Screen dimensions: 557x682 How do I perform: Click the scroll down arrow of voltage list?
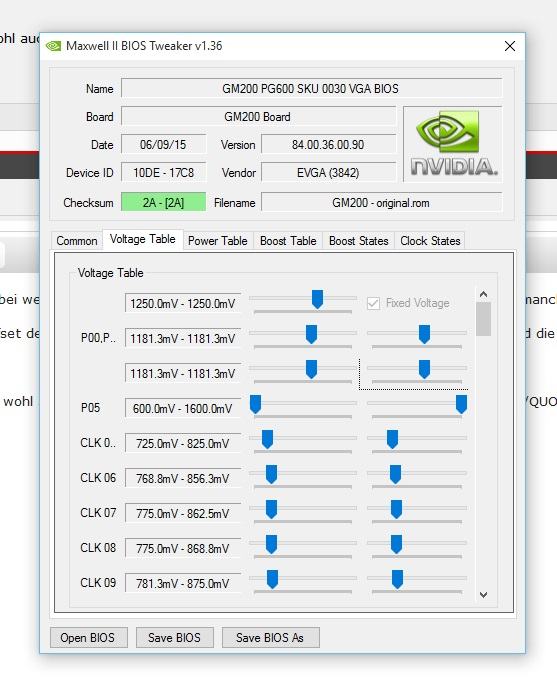coord(484,594)
